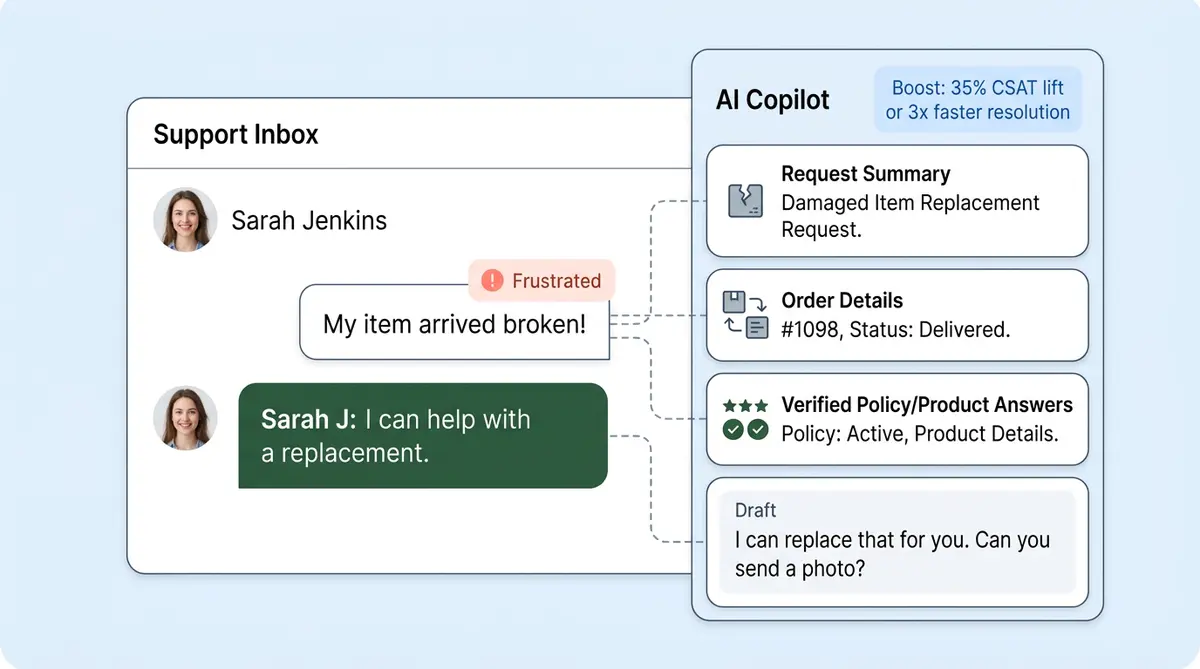Image resolution: width=1200 pixels, height=669 pixels.
Task: Select the three-star icon on Verified Answers card
Action: pyautogui.click(x=745, y=405)
